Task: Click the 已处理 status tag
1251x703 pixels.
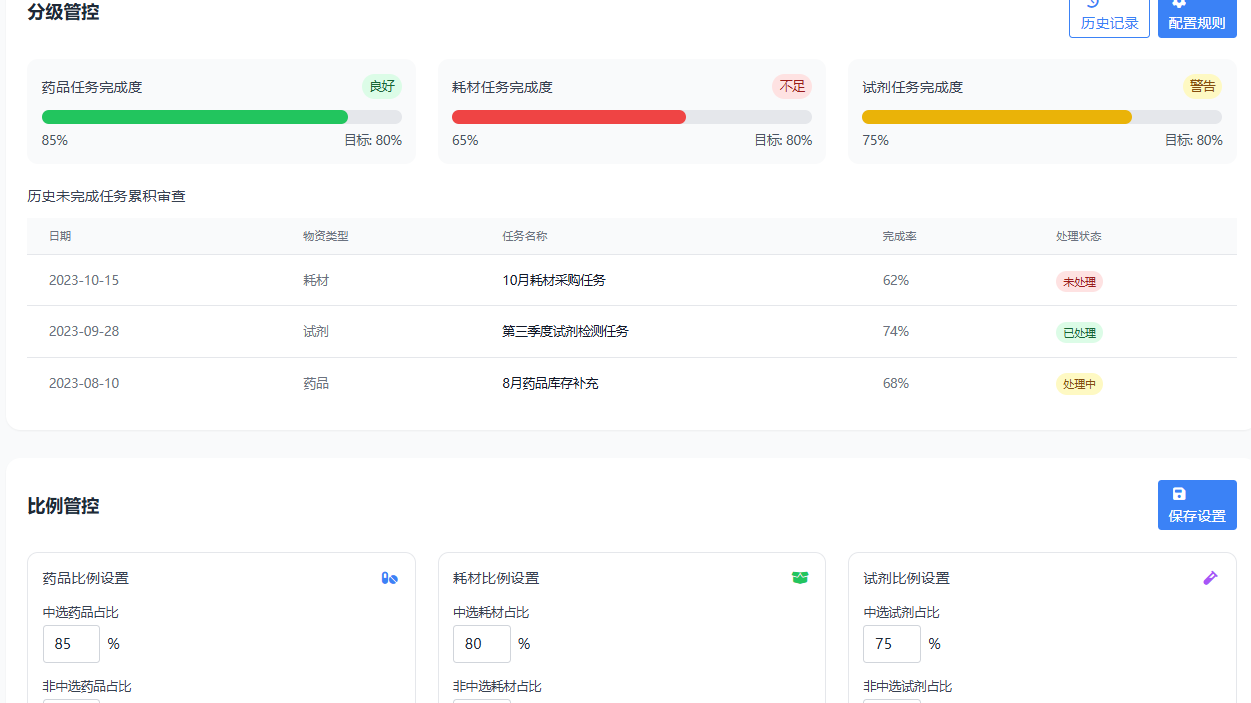Action: pos(1079,333)
